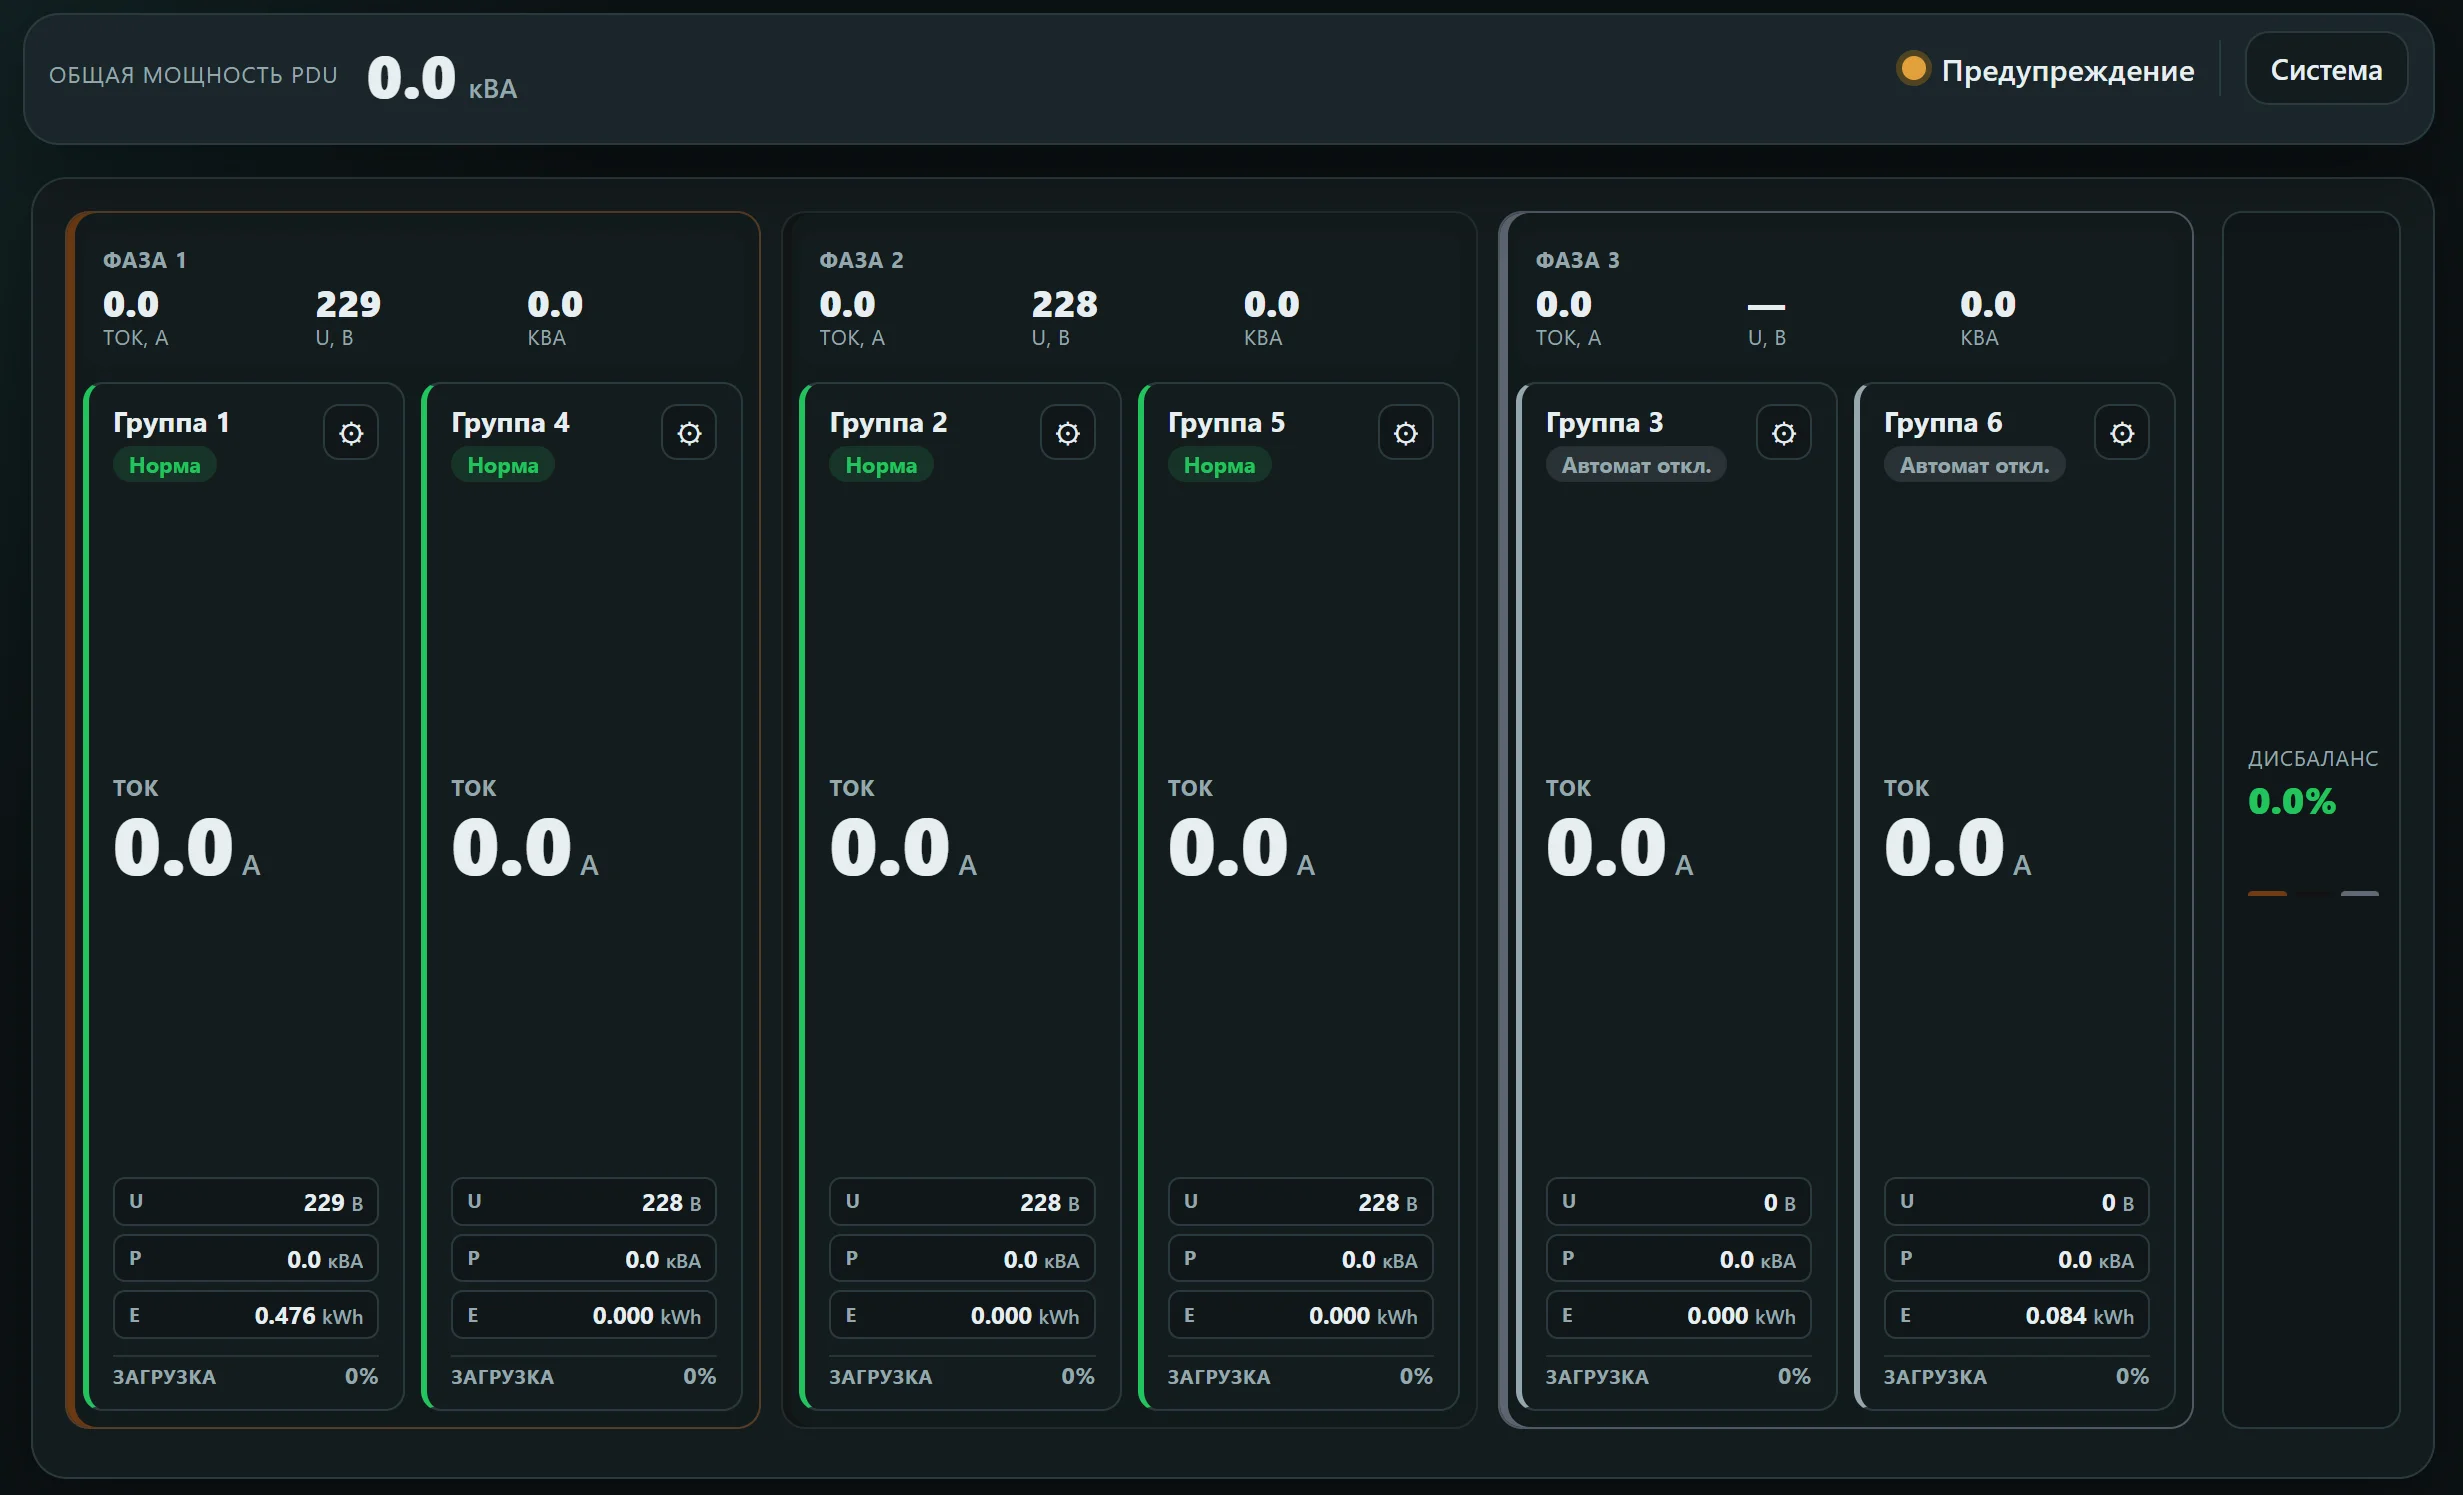Click the Предупреждение status label
2463x1495 pixels.
click(2068, 71)
